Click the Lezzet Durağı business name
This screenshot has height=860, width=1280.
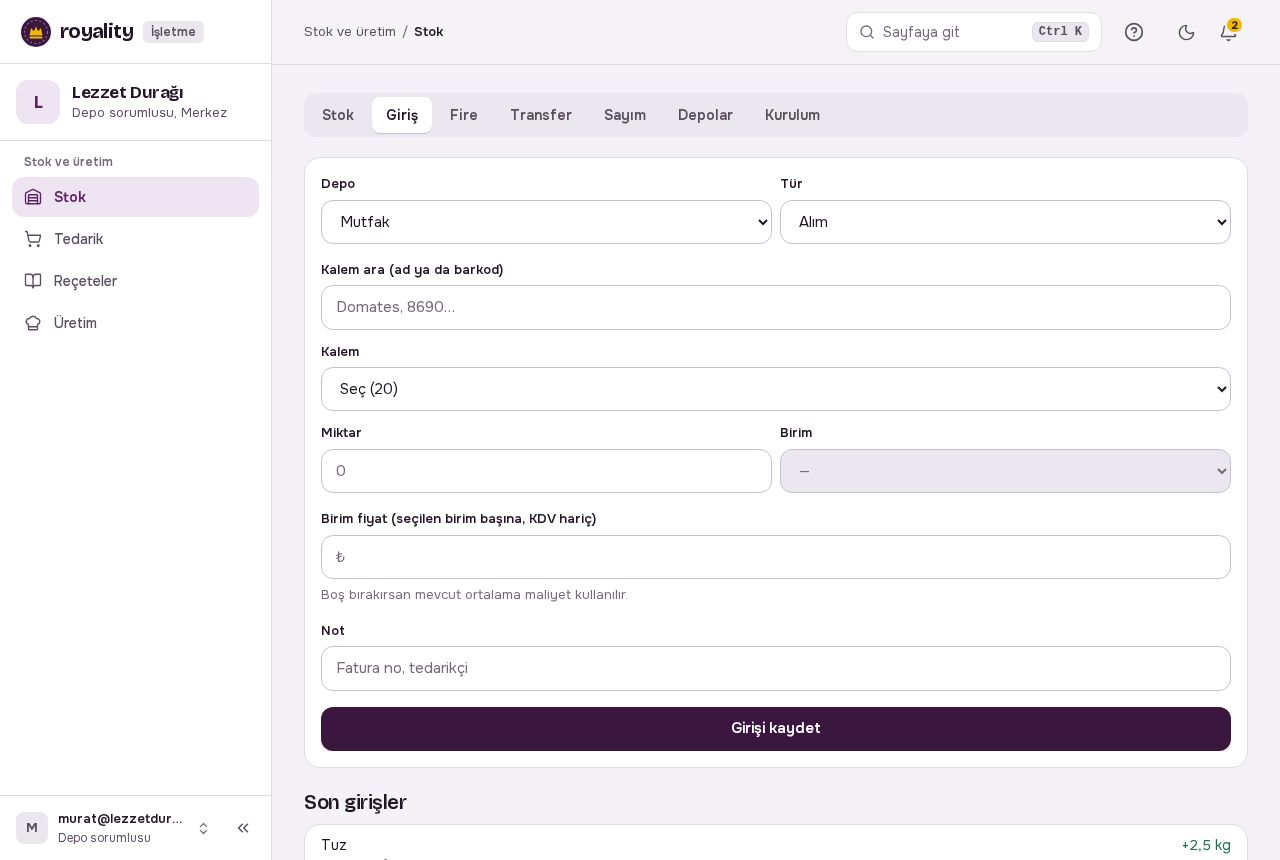[x=127, y=92]
